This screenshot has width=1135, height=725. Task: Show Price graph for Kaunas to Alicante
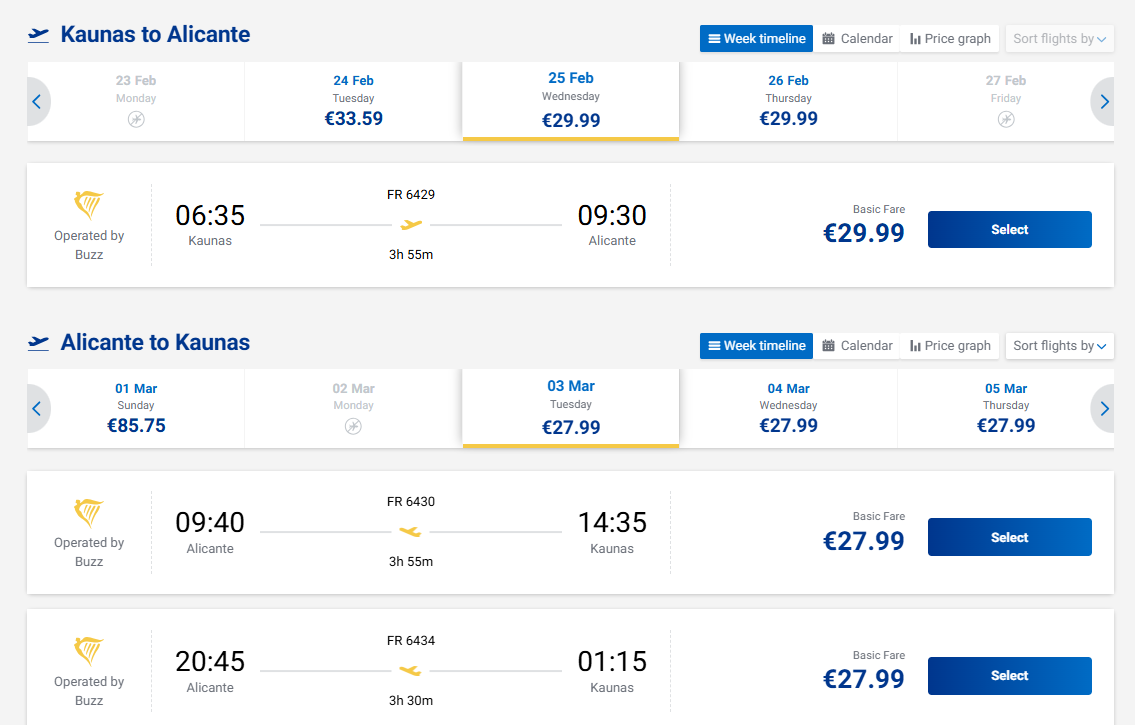tap(950, 39)
